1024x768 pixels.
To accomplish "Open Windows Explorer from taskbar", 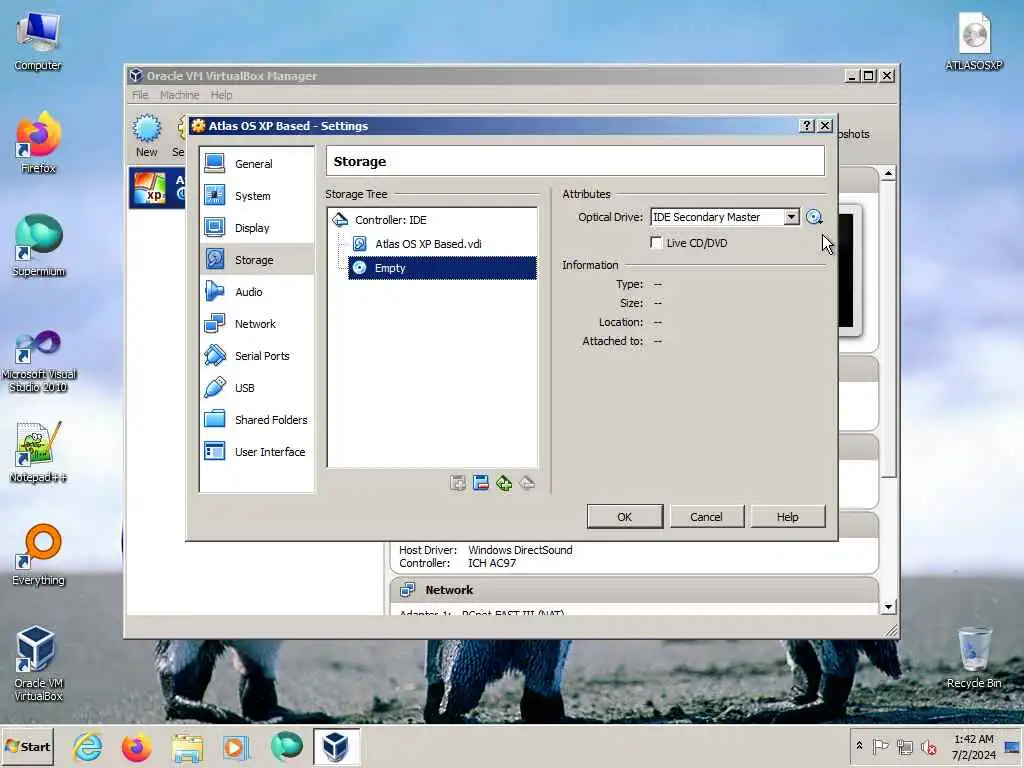I will (x=187, y=747).
